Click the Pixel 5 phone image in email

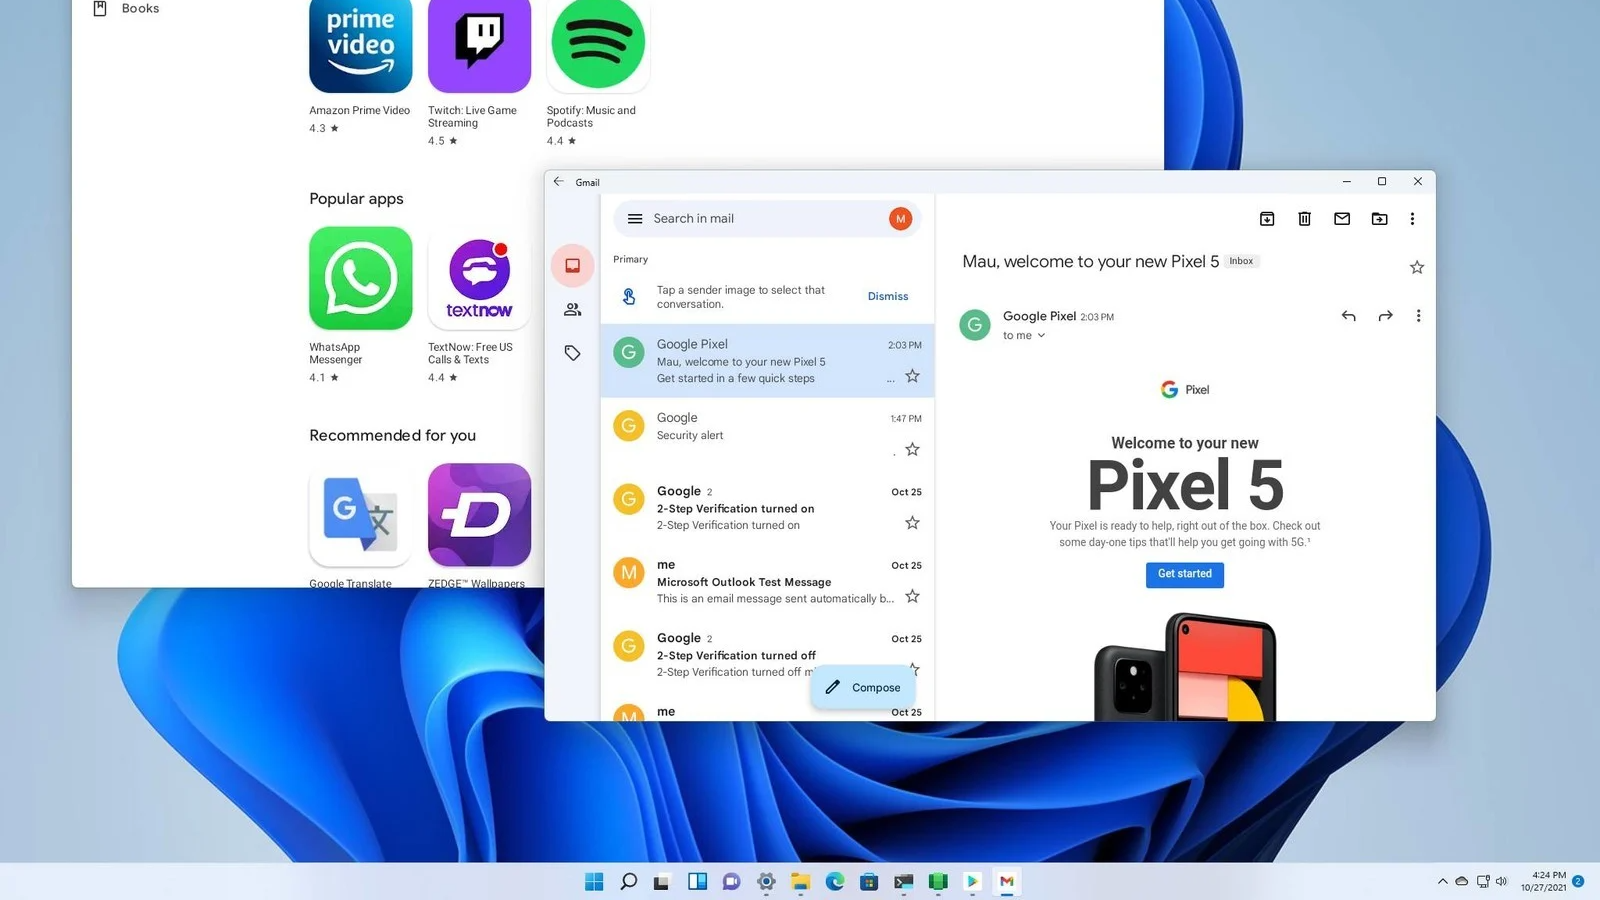click(1186, 667)
